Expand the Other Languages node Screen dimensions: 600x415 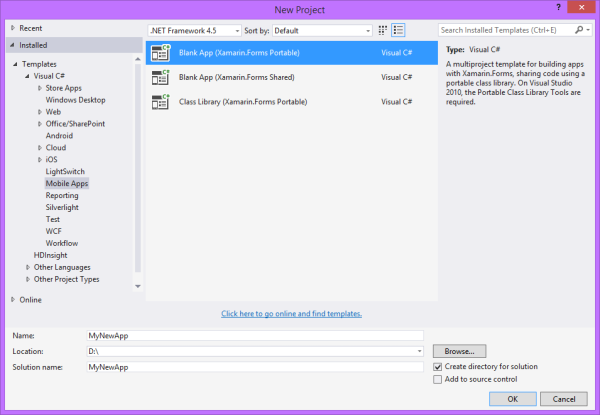pyautogui.click(x=28, y=267)
